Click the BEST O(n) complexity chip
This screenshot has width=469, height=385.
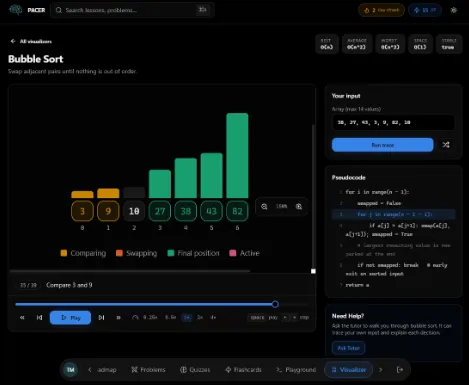[327, 44]
